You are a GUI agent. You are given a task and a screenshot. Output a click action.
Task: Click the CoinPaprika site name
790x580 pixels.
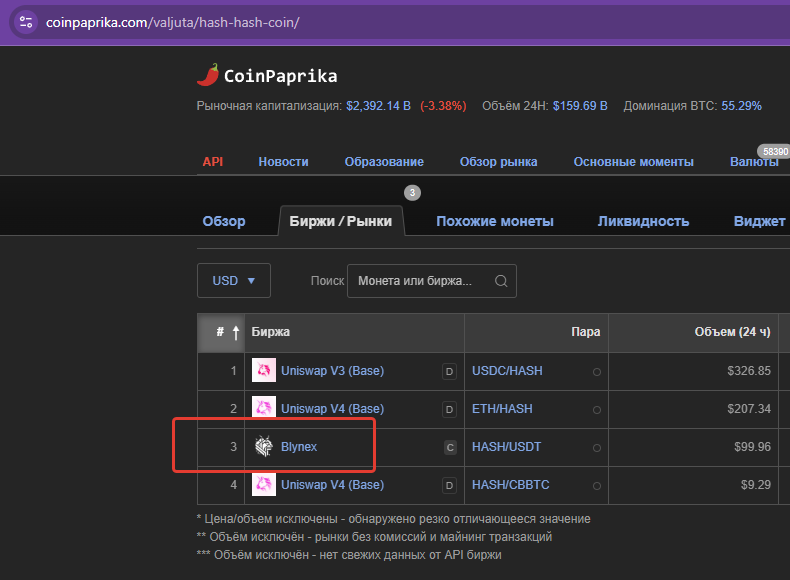click(x=280, y=76)
